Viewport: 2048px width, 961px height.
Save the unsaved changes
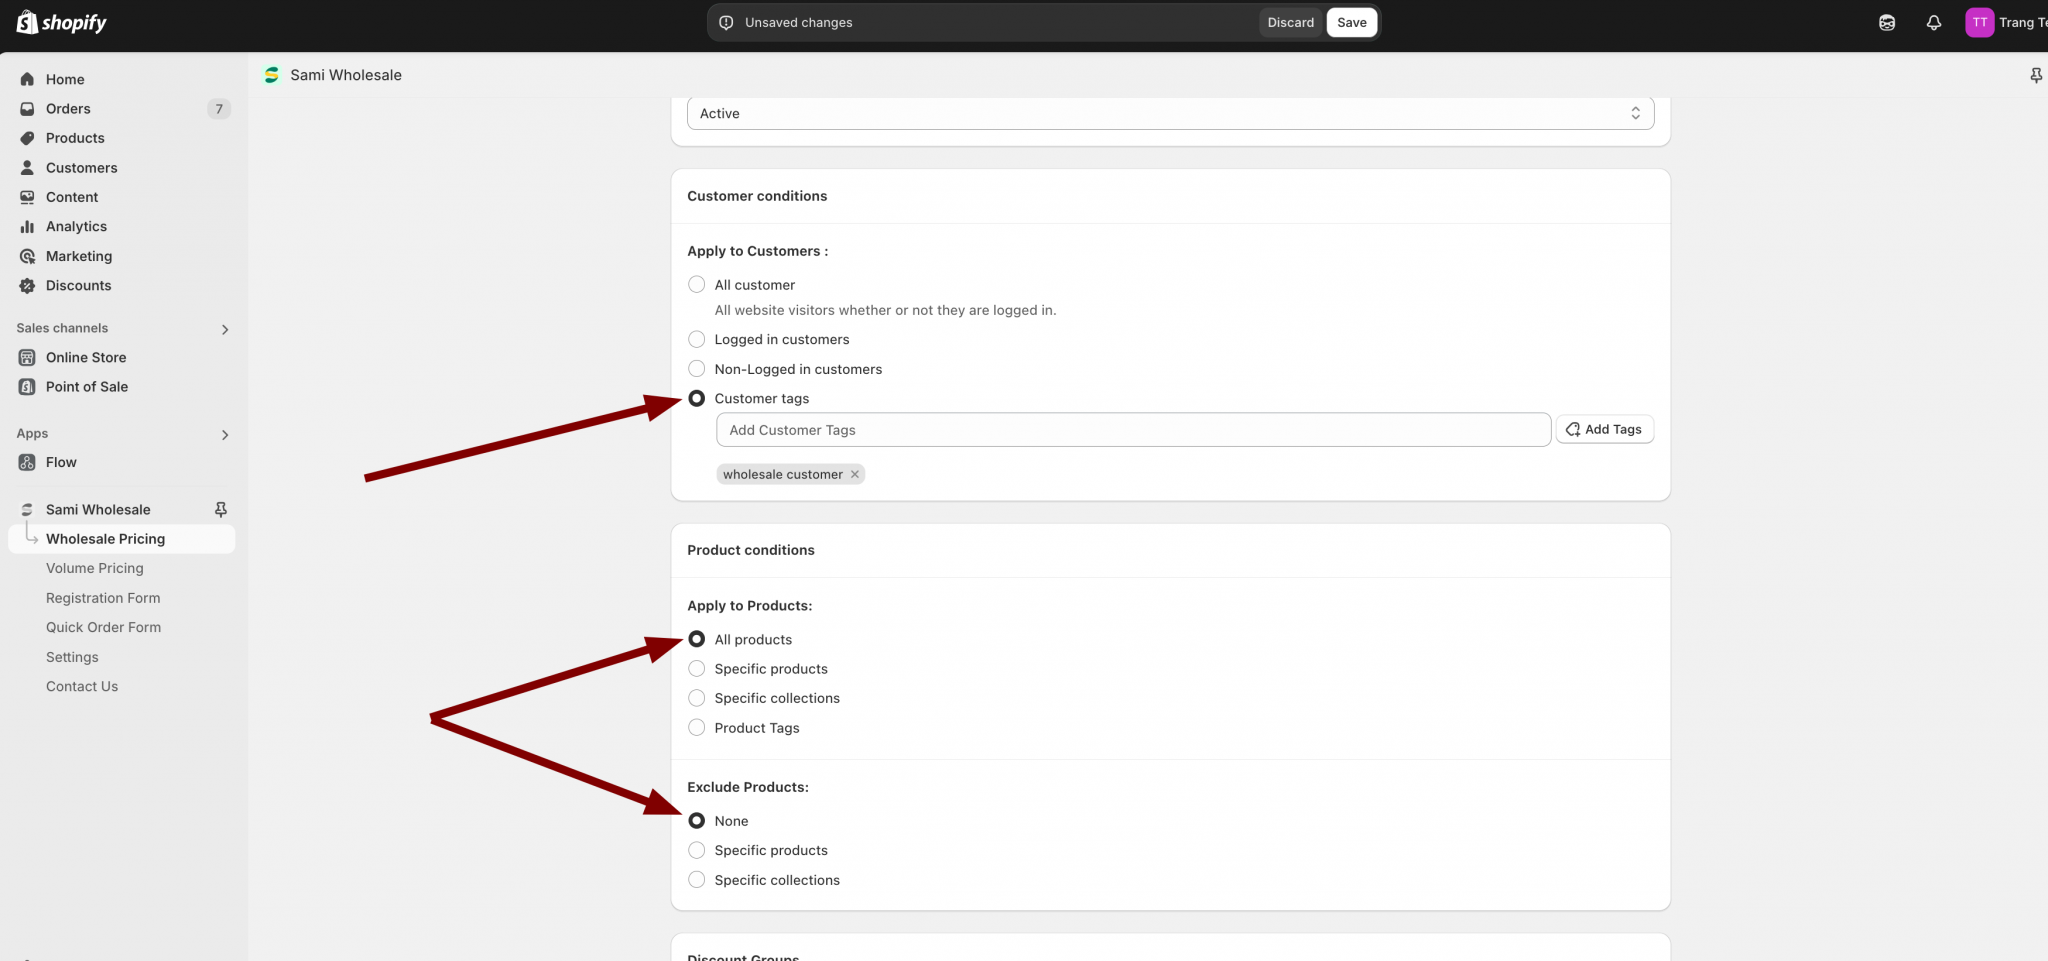1351,22
